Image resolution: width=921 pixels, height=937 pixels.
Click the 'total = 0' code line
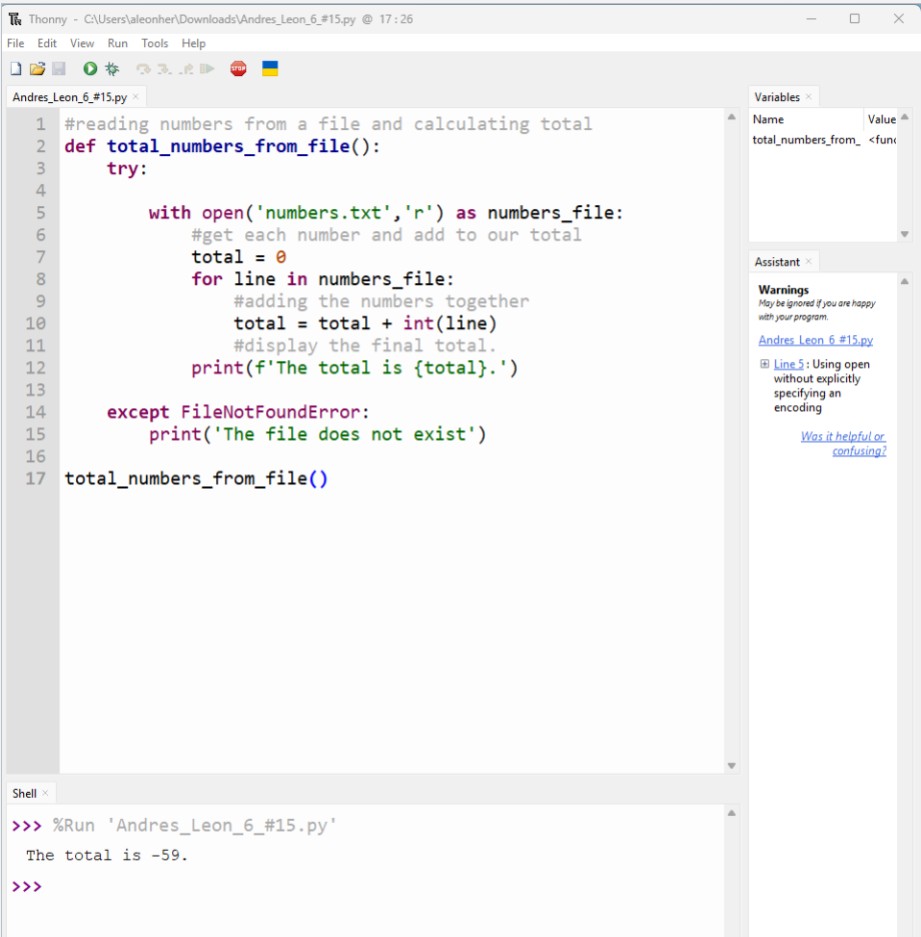(238, 257)
